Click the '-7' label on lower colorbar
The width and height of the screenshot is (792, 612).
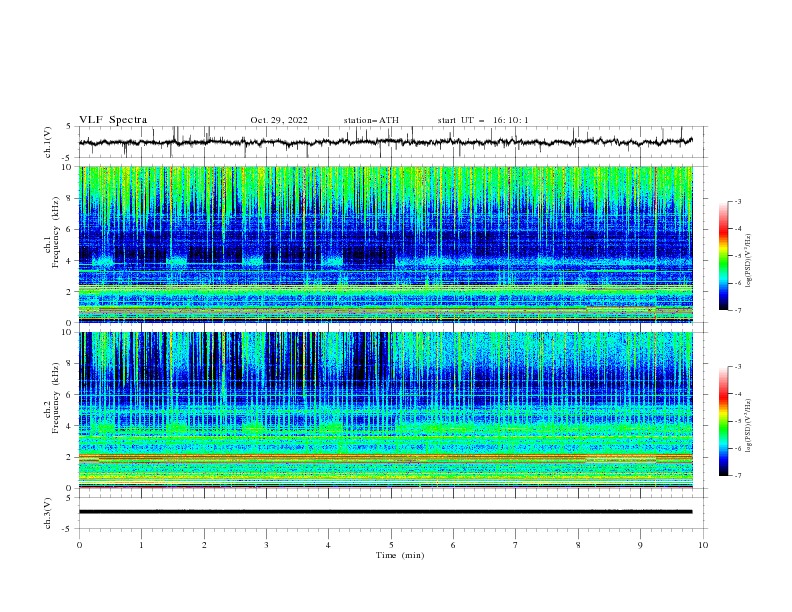[737, 475]
